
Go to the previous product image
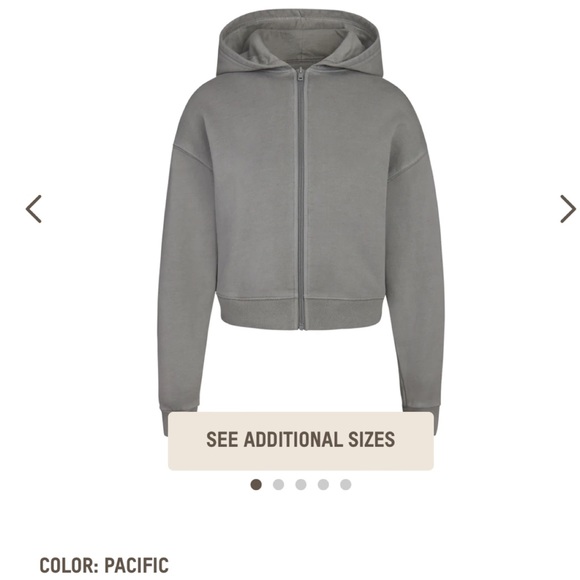pos(34,209)
